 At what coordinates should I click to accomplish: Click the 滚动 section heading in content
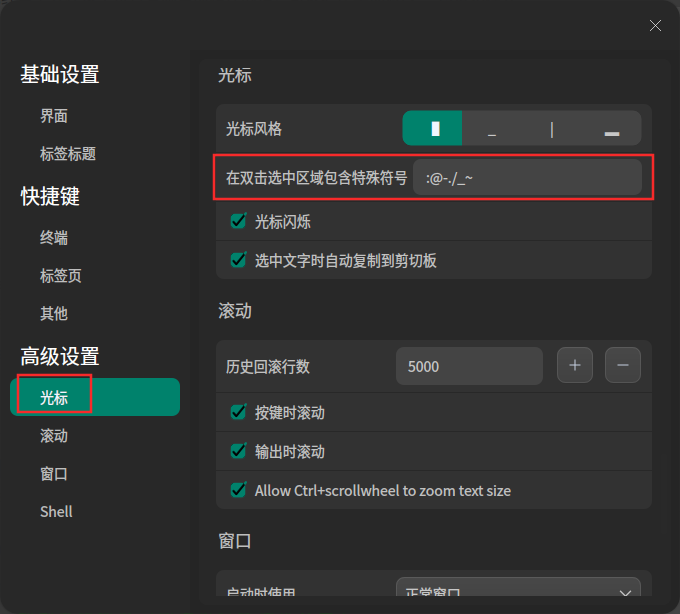coord(235,311)
